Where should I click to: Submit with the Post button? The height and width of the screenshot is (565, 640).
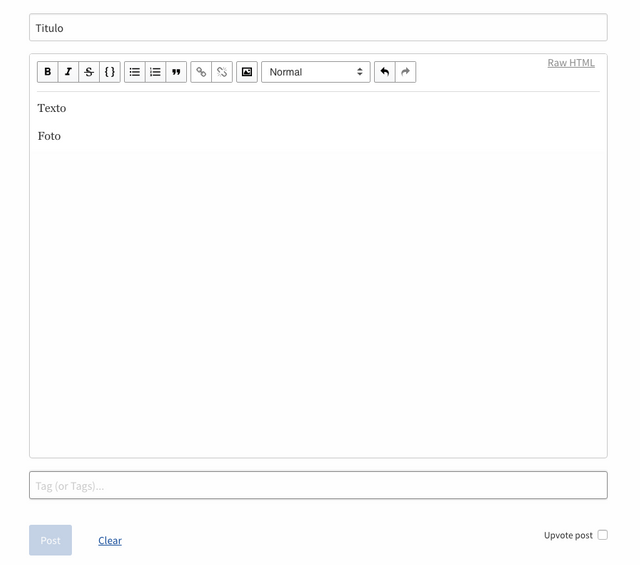51,540
